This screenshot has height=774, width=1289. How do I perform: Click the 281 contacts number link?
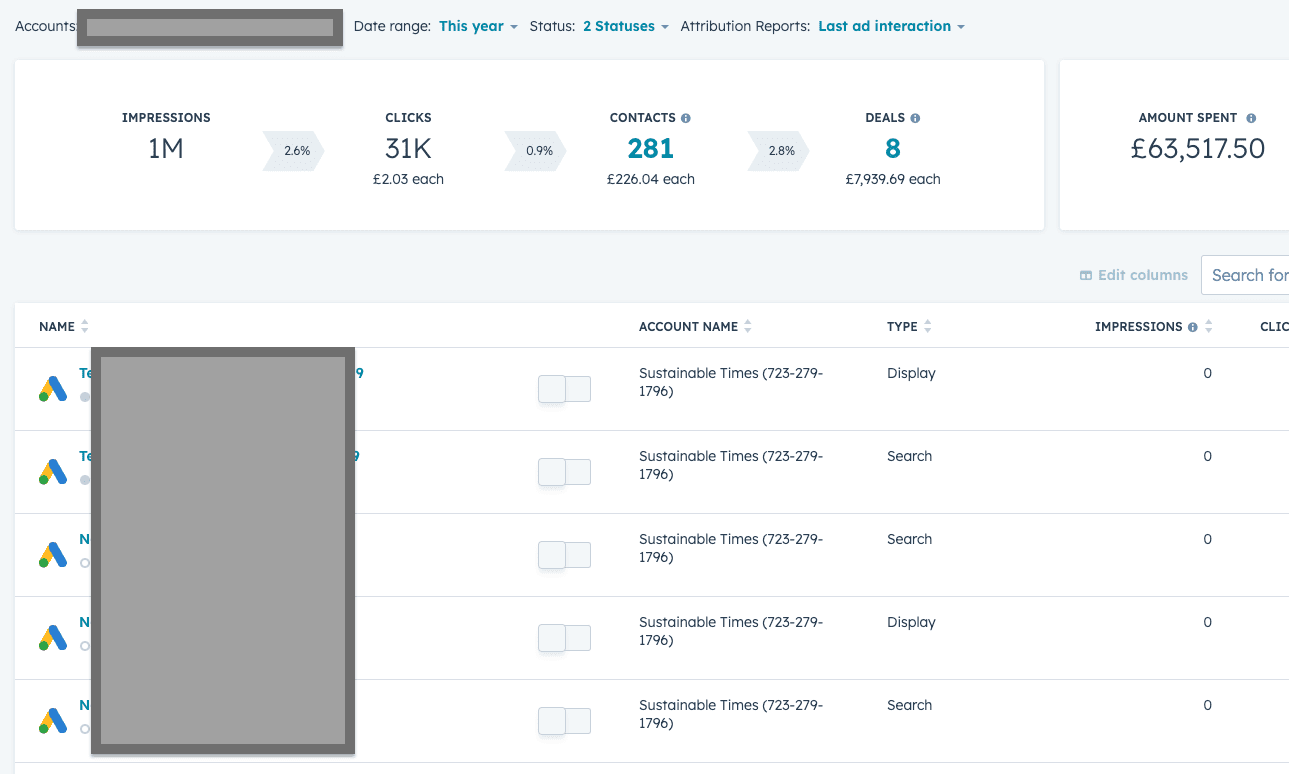pyautogui.click(x=650, y=149)
